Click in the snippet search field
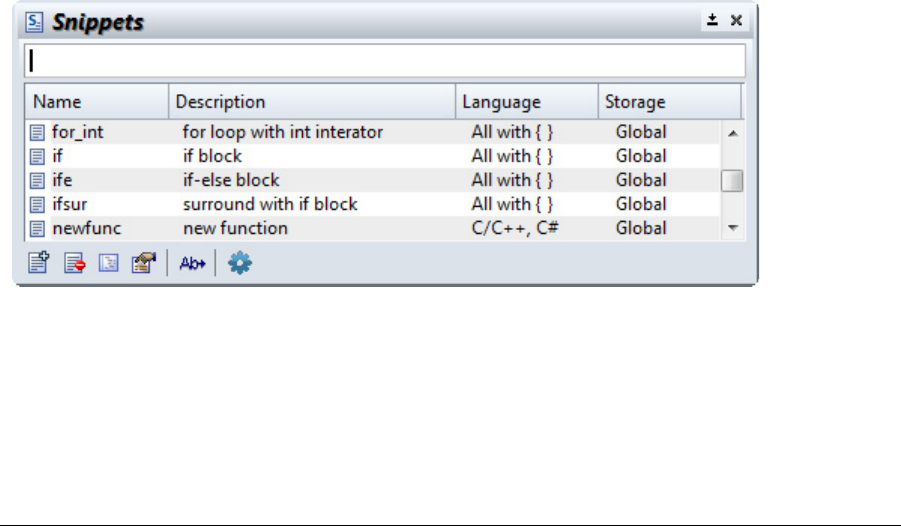The image size is (901, 526). click(385, 61)
